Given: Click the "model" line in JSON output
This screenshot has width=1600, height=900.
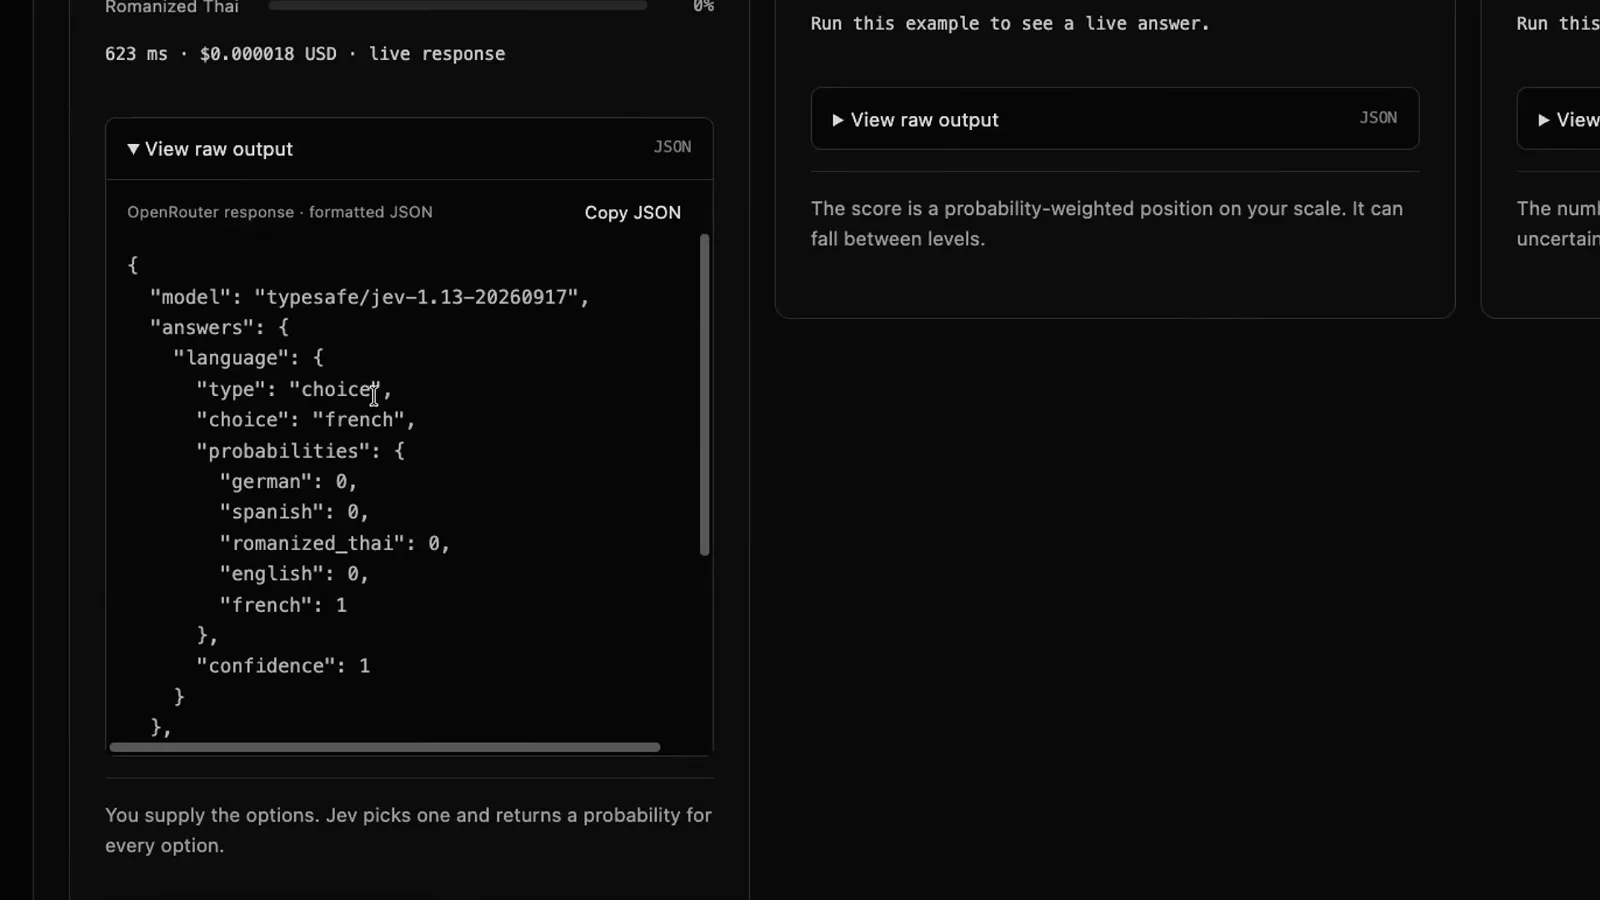Looking at the screenshot, I should coord(369,297).
